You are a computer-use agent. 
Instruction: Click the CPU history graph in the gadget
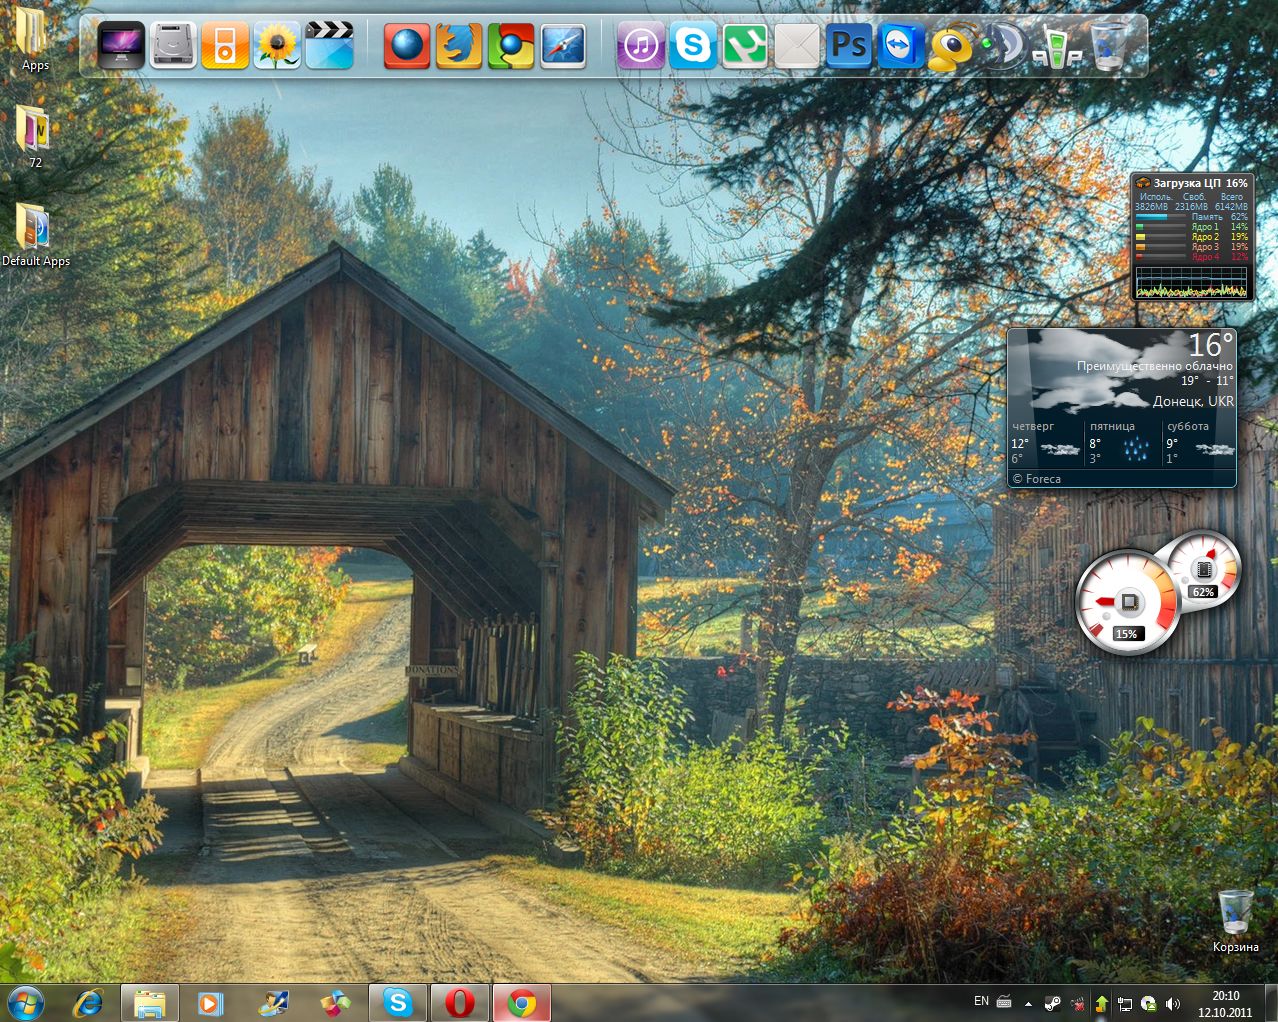click(1192, 282)
